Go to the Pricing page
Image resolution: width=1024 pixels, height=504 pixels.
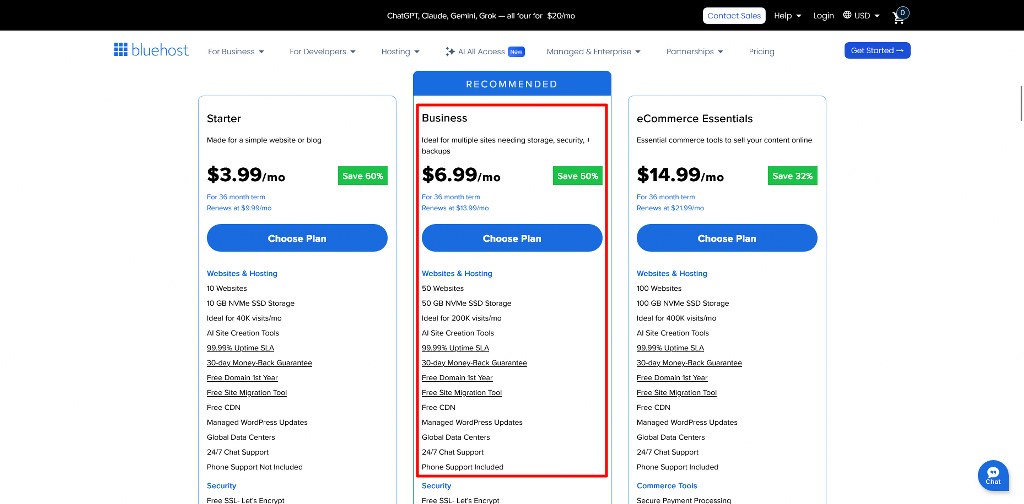pyautogui.click(x=761, y=52)
